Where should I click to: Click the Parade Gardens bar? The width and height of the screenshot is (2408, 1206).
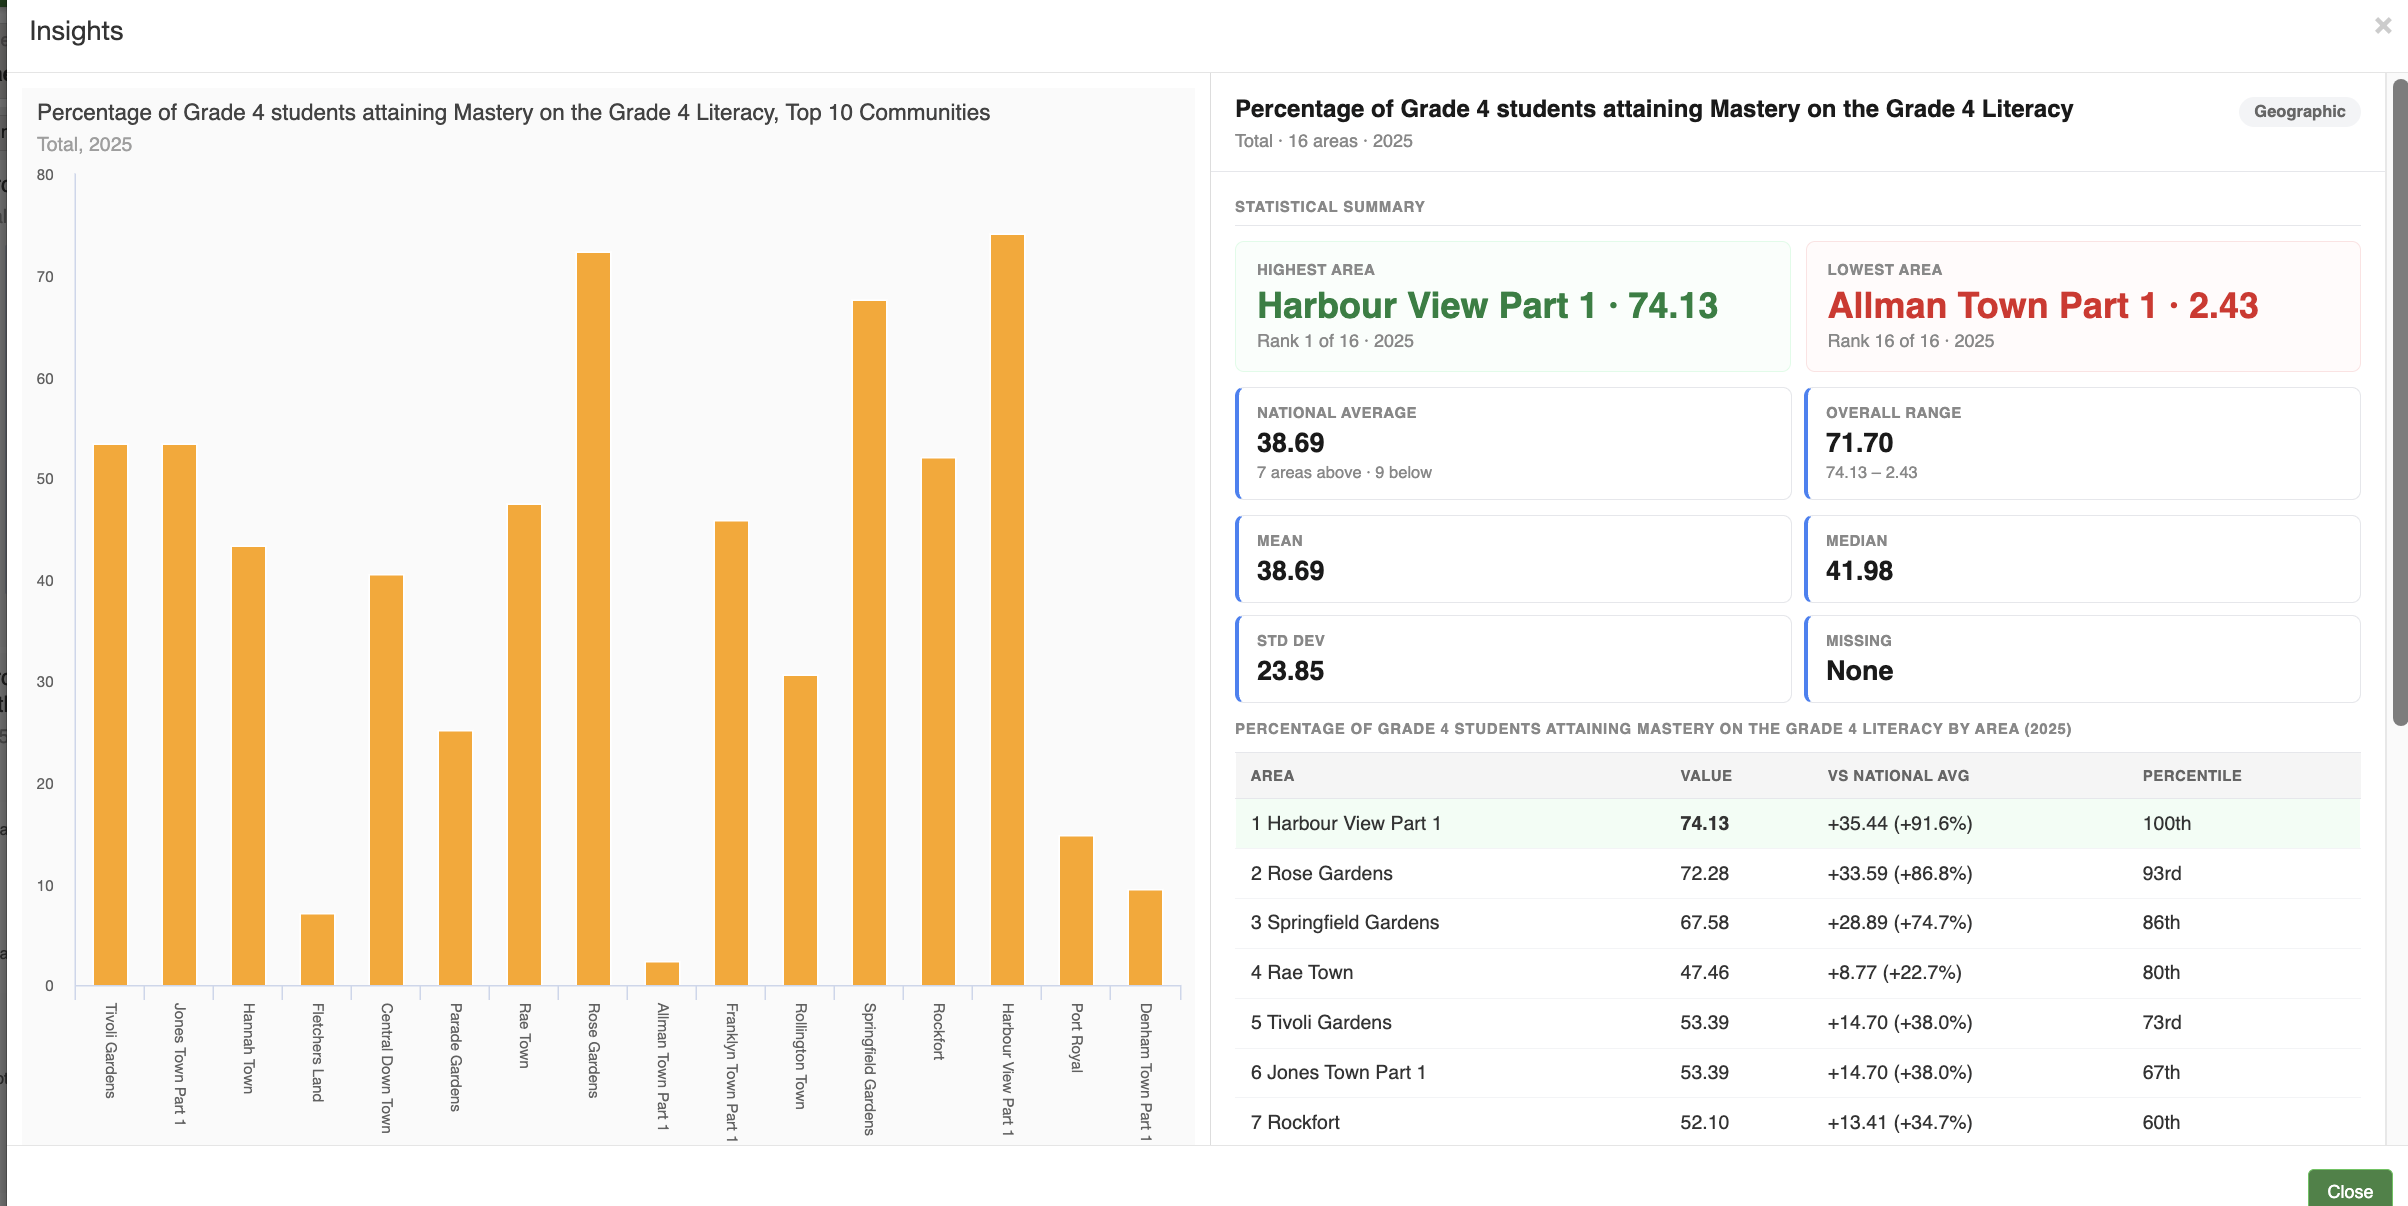pos(455,858)
